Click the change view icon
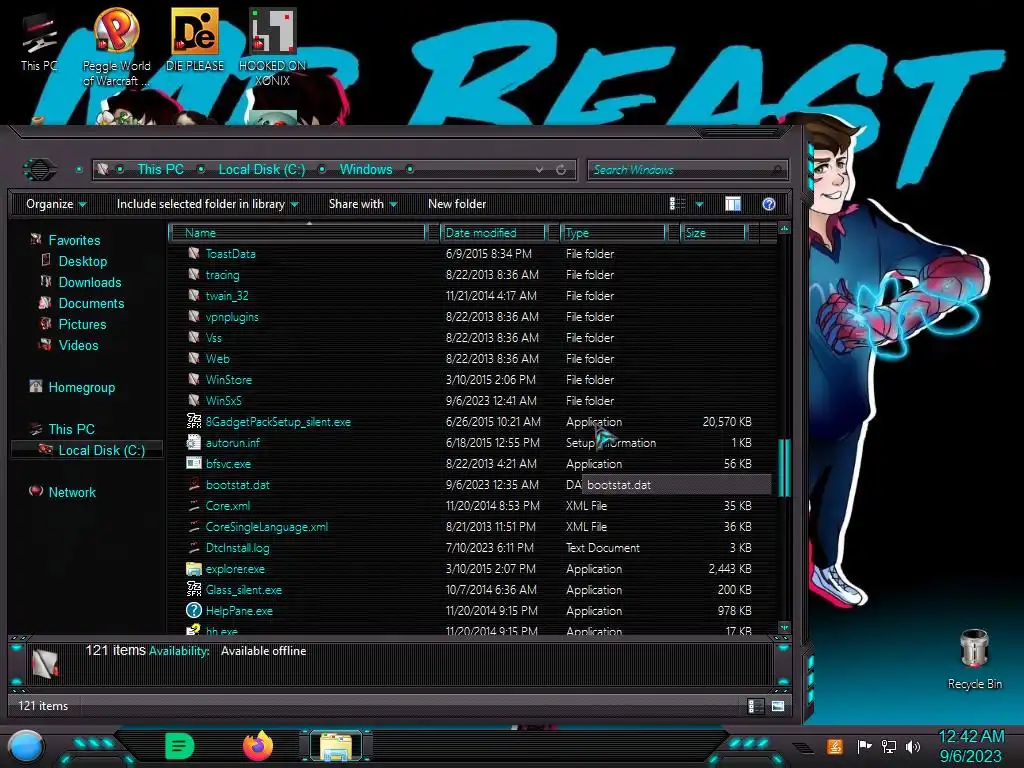The image size is (1024, 768). click(x=677, y=204)
